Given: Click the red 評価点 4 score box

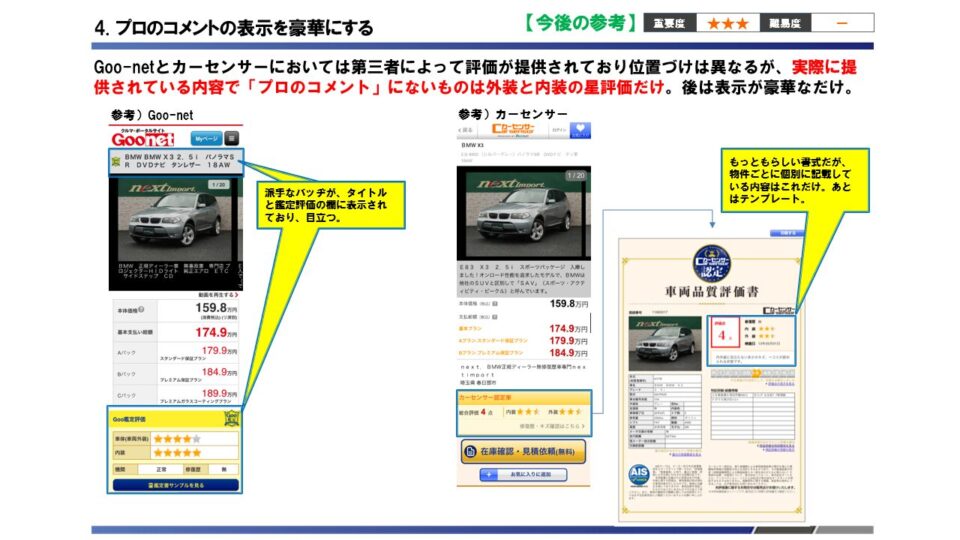Looking at the screenshot, I should (724, 333).
